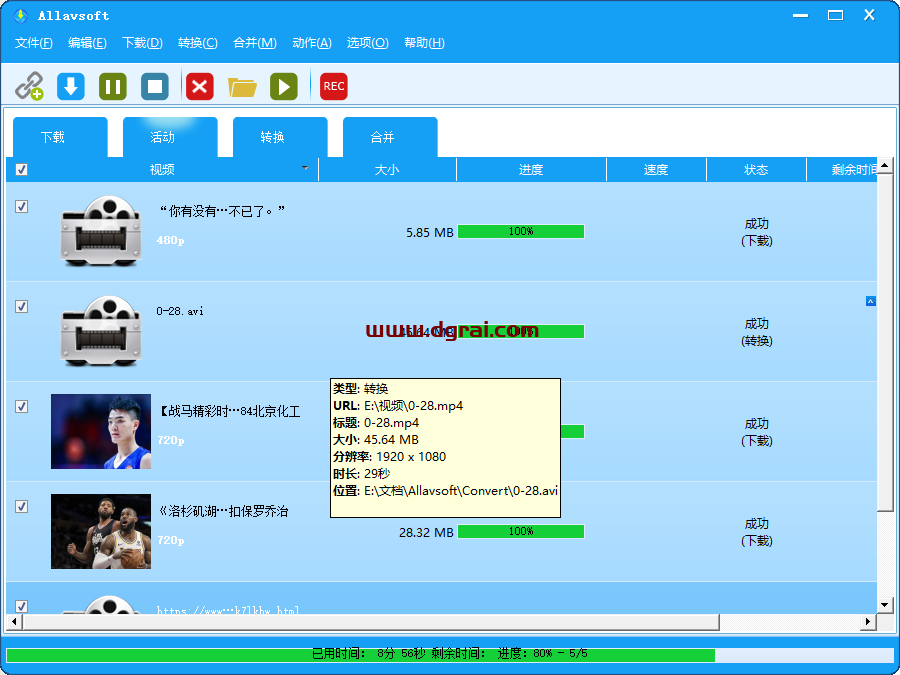The width and height of the screenshot is (900, 675).
Task: Sort by the 状态 column header
Action: (756, 169)
